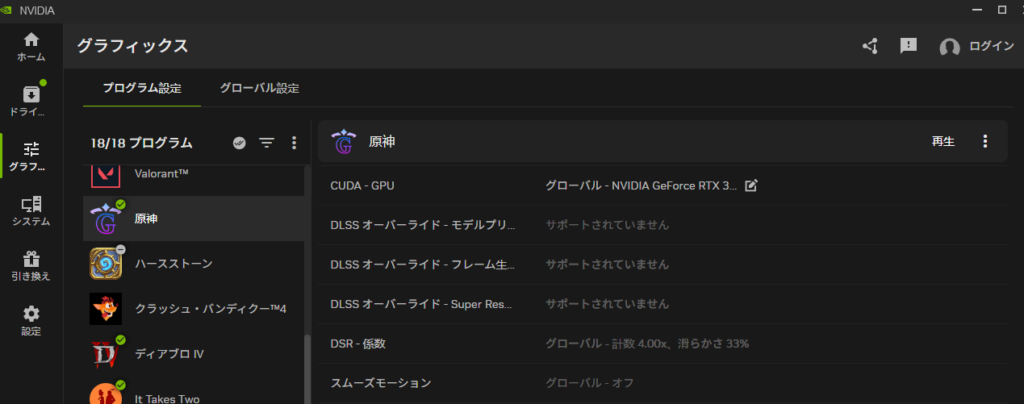
Task: Click the program list vertical scrollbar
Action: click(x=306, y=370)
